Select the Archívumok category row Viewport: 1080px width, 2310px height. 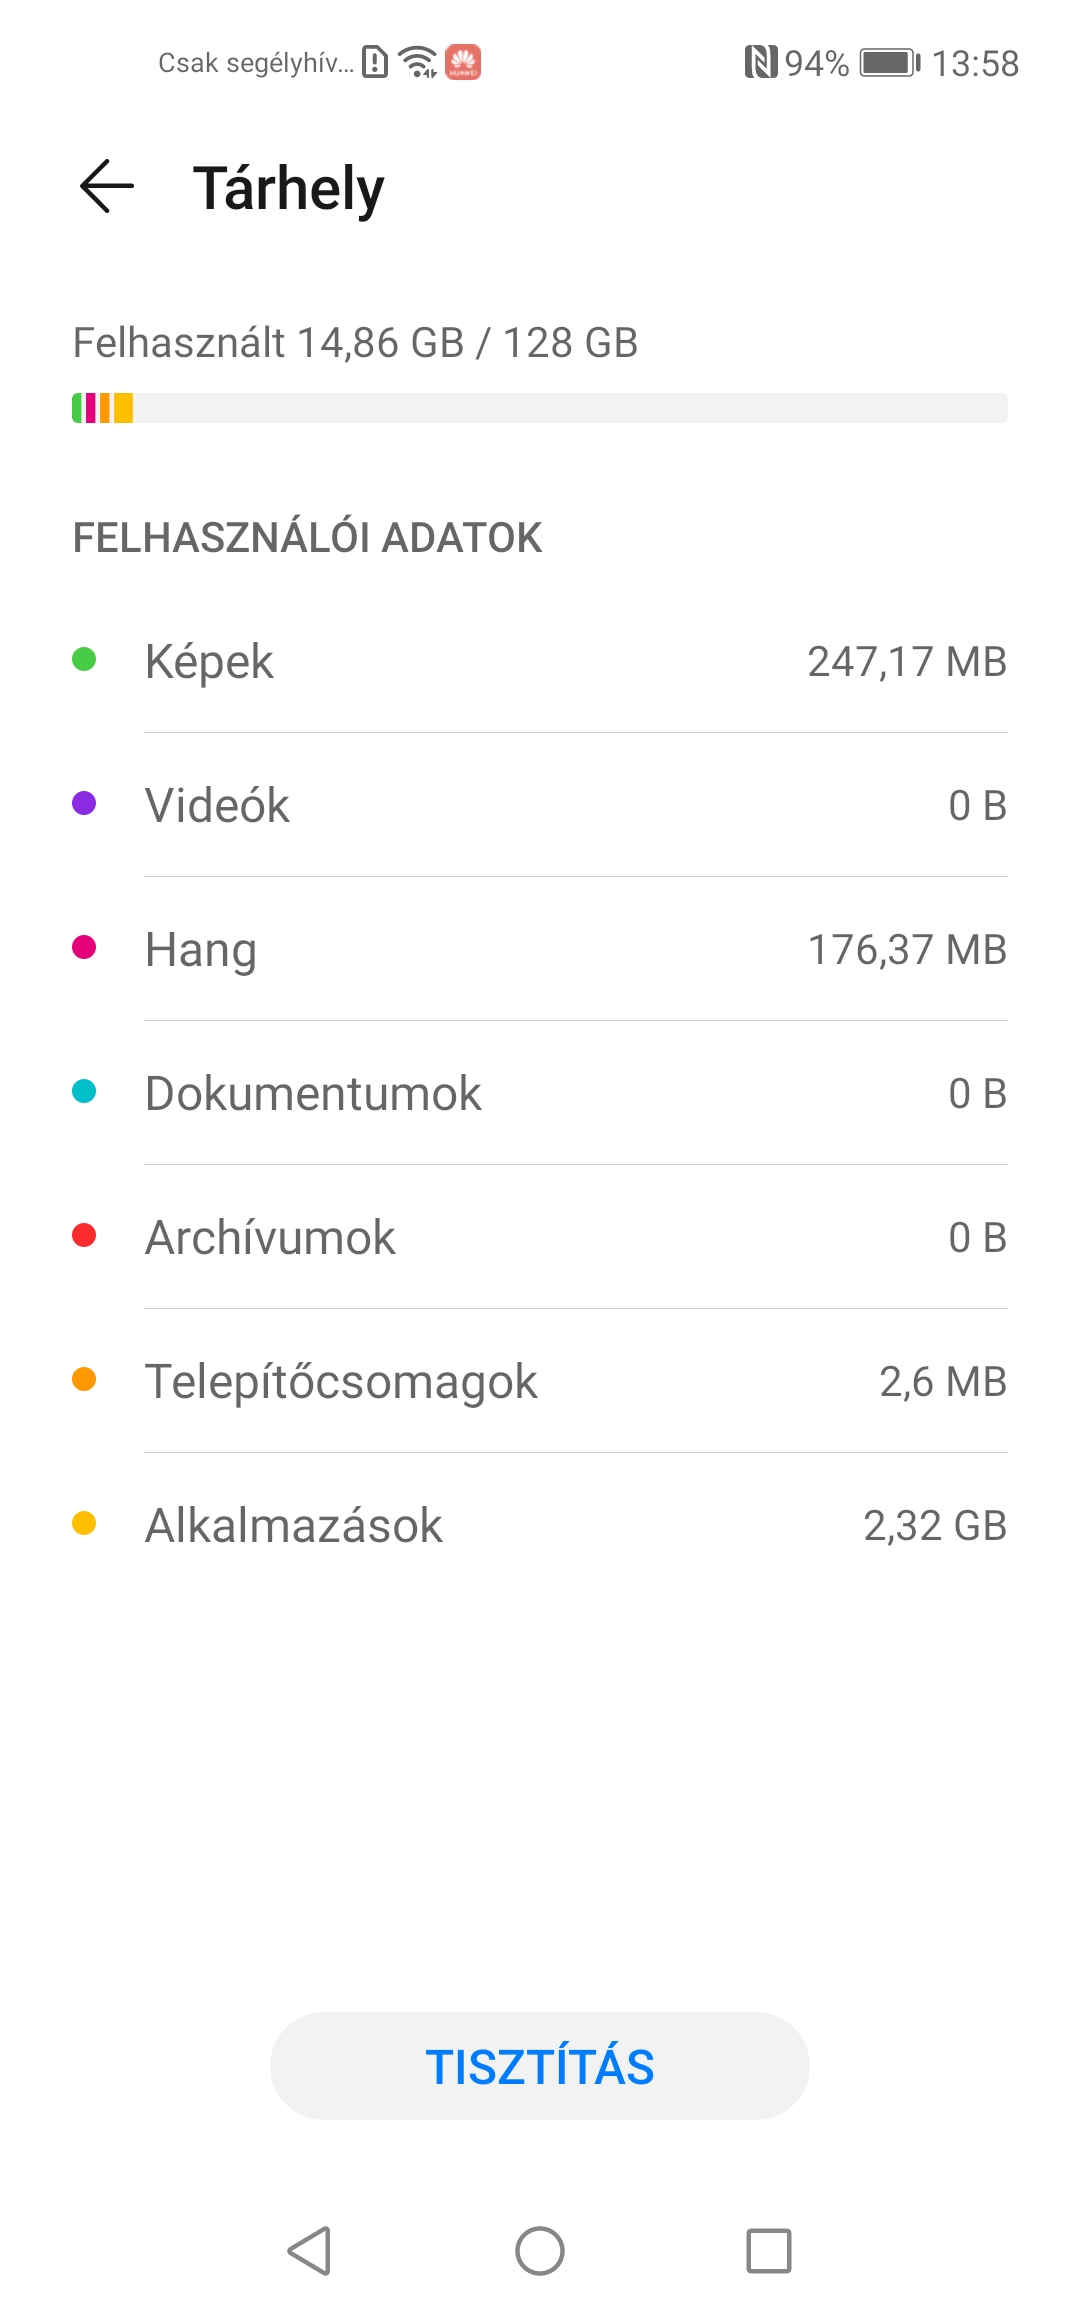540,1237
